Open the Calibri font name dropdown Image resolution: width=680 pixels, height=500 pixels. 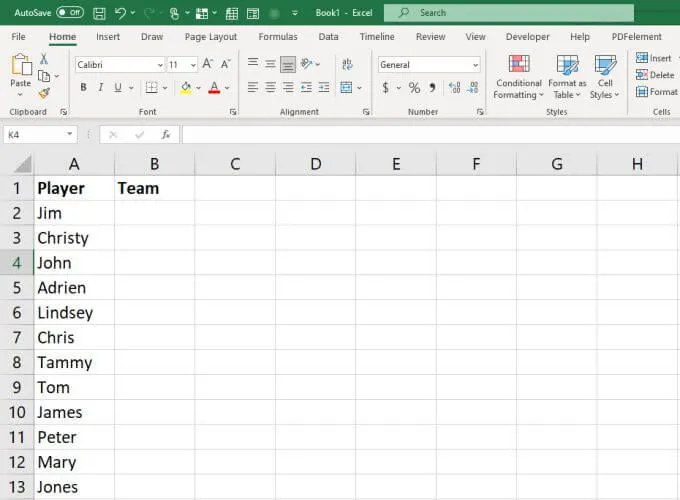160,64
